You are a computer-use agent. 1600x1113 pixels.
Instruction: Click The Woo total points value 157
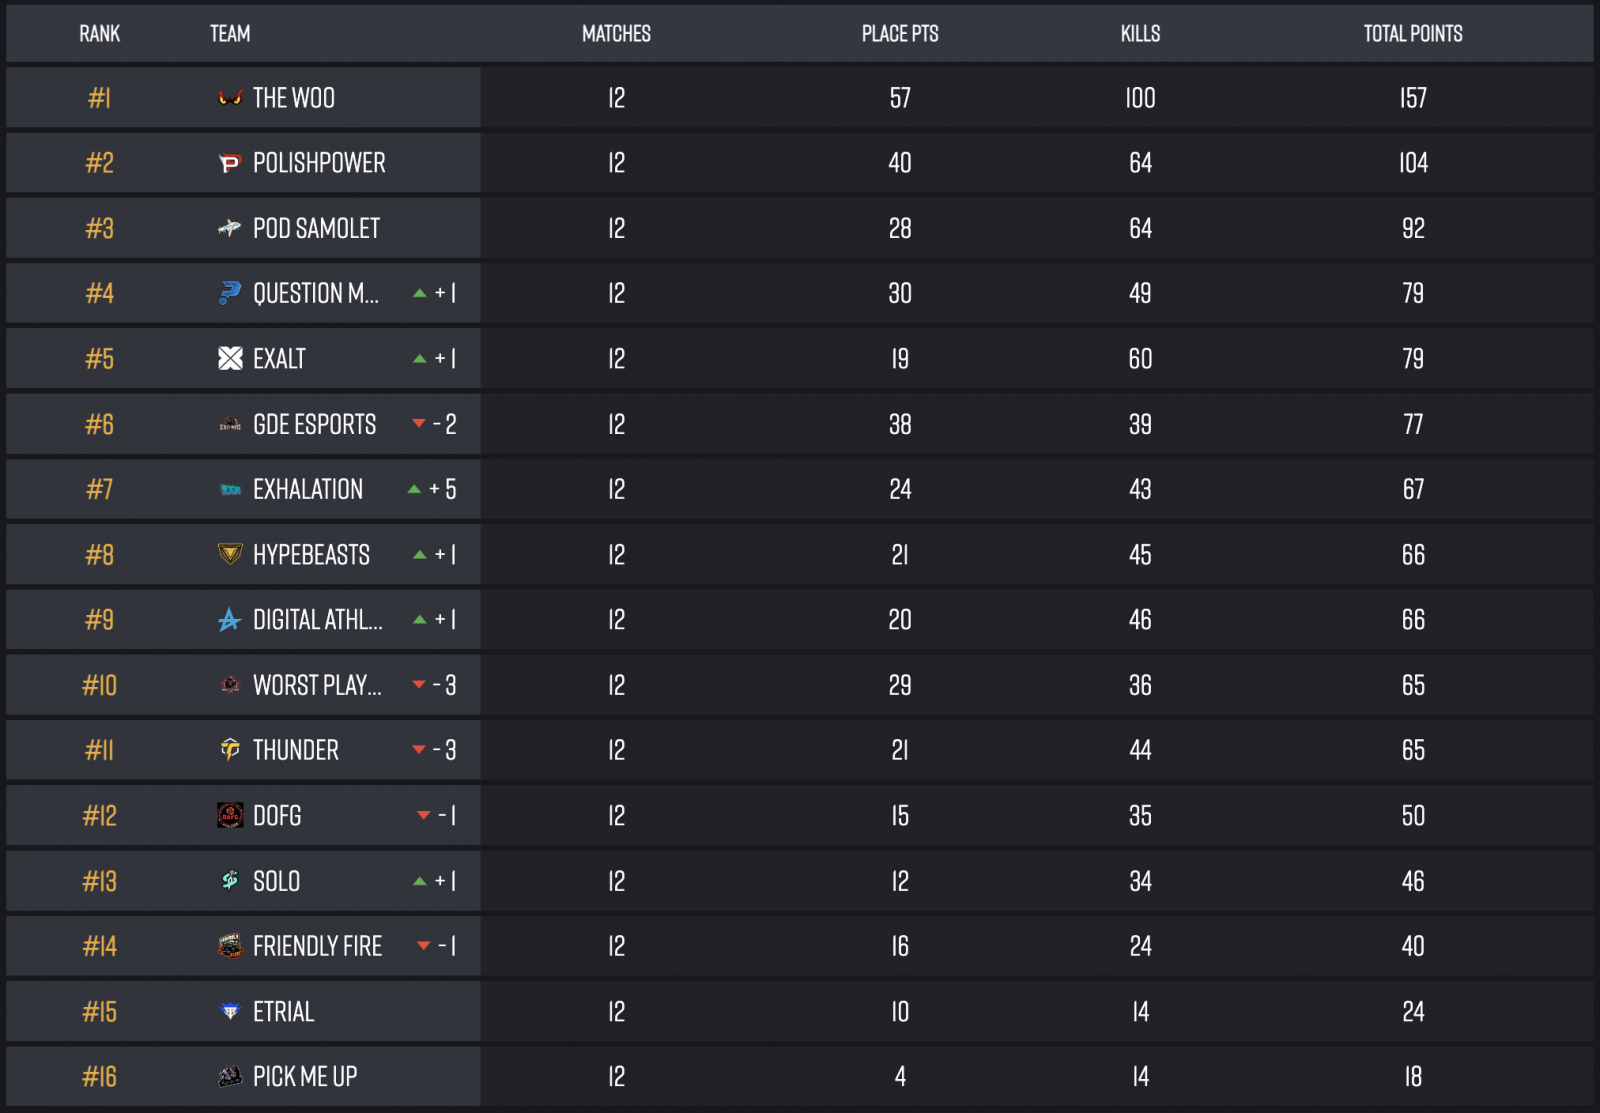pos(1413,98)
